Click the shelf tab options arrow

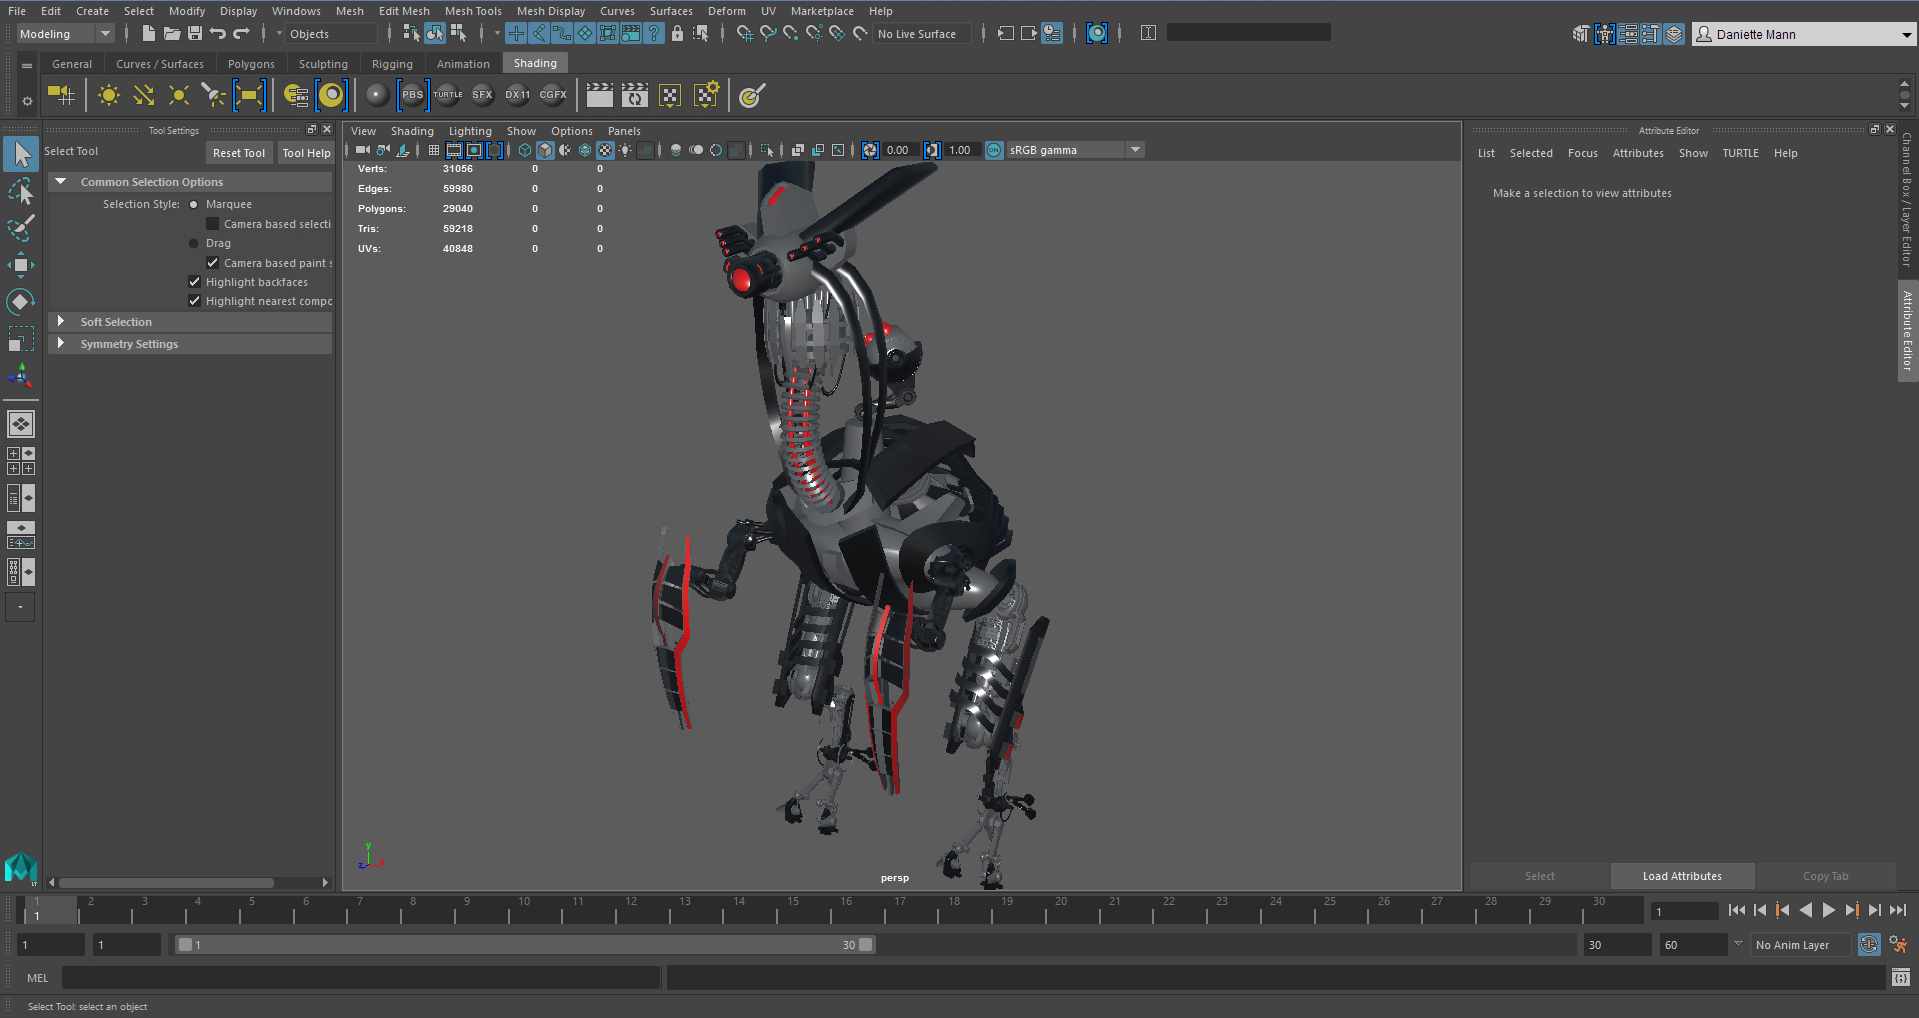click(x=27, y=65)
